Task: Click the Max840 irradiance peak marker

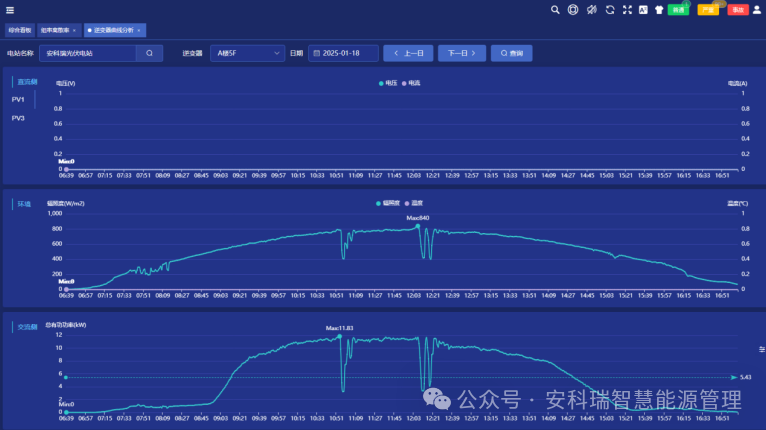Action: click(x=418, y=226)
